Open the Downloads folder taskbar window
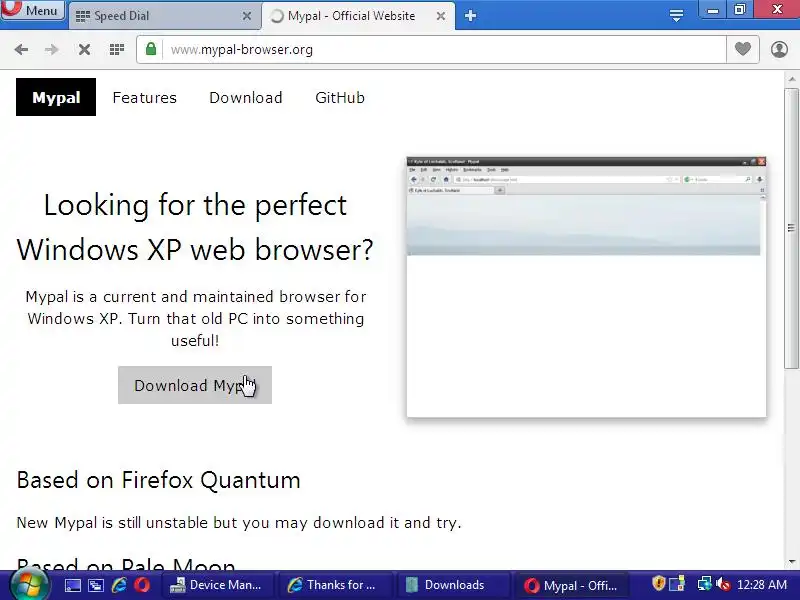800x600 pixels. (x=451, y=585)
